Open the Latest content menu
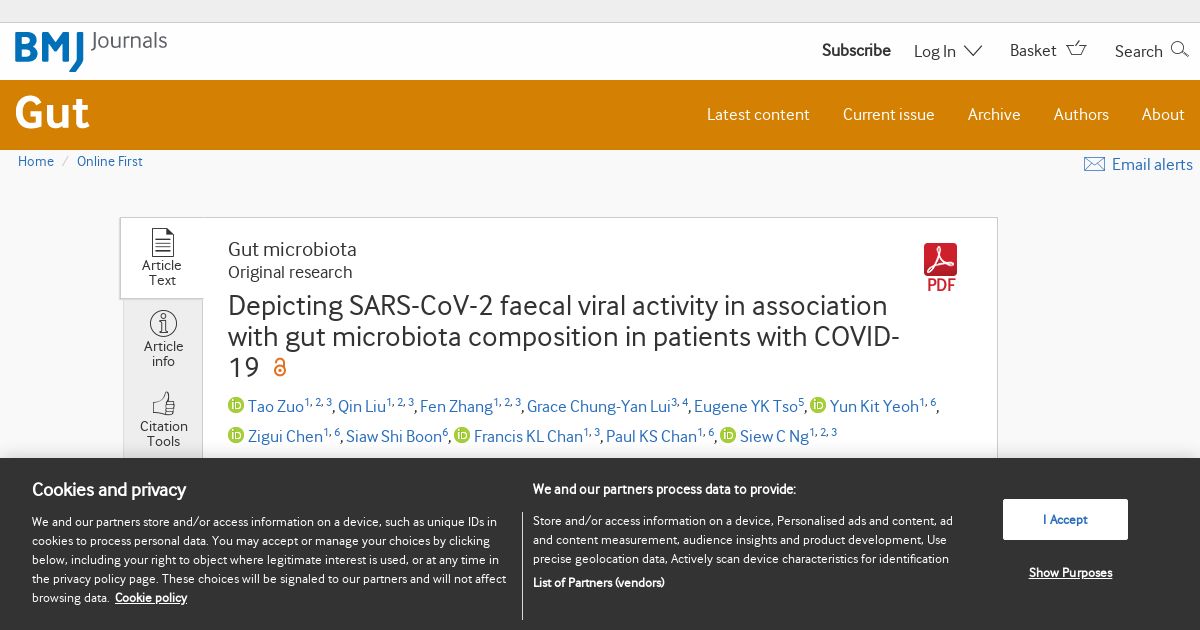 point(758,114)
